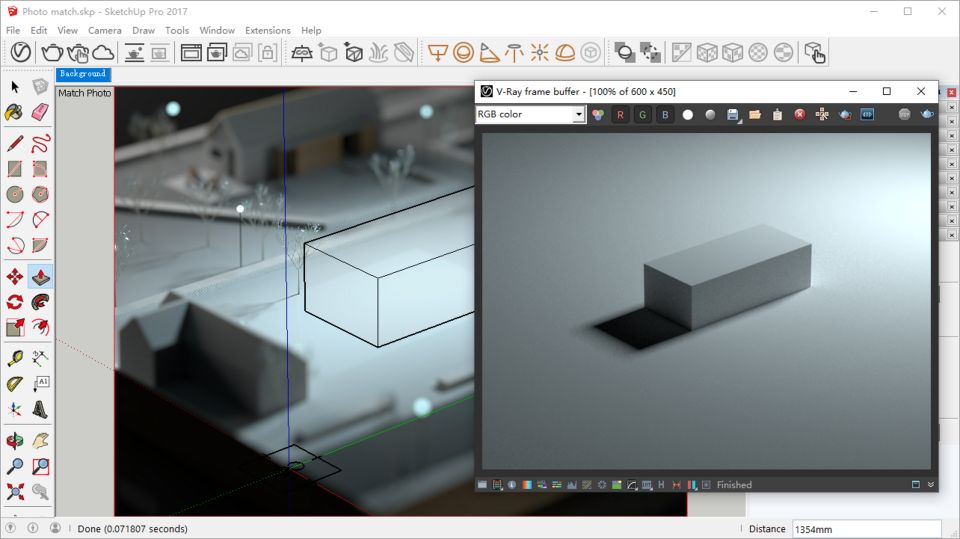
Task: Toggle the green channel G button
Action: coord(642,115)
